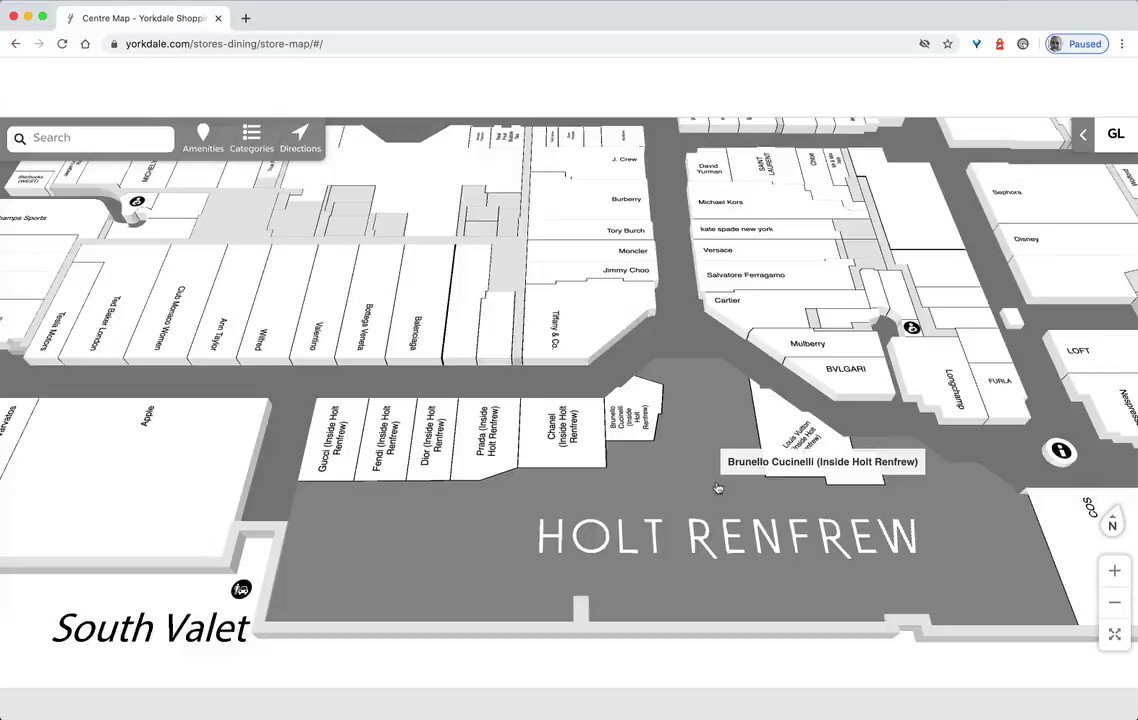This screenshot has height=720, width=1138.
Task: Open the Amenities pin menu
Action: tap(203, 138)
